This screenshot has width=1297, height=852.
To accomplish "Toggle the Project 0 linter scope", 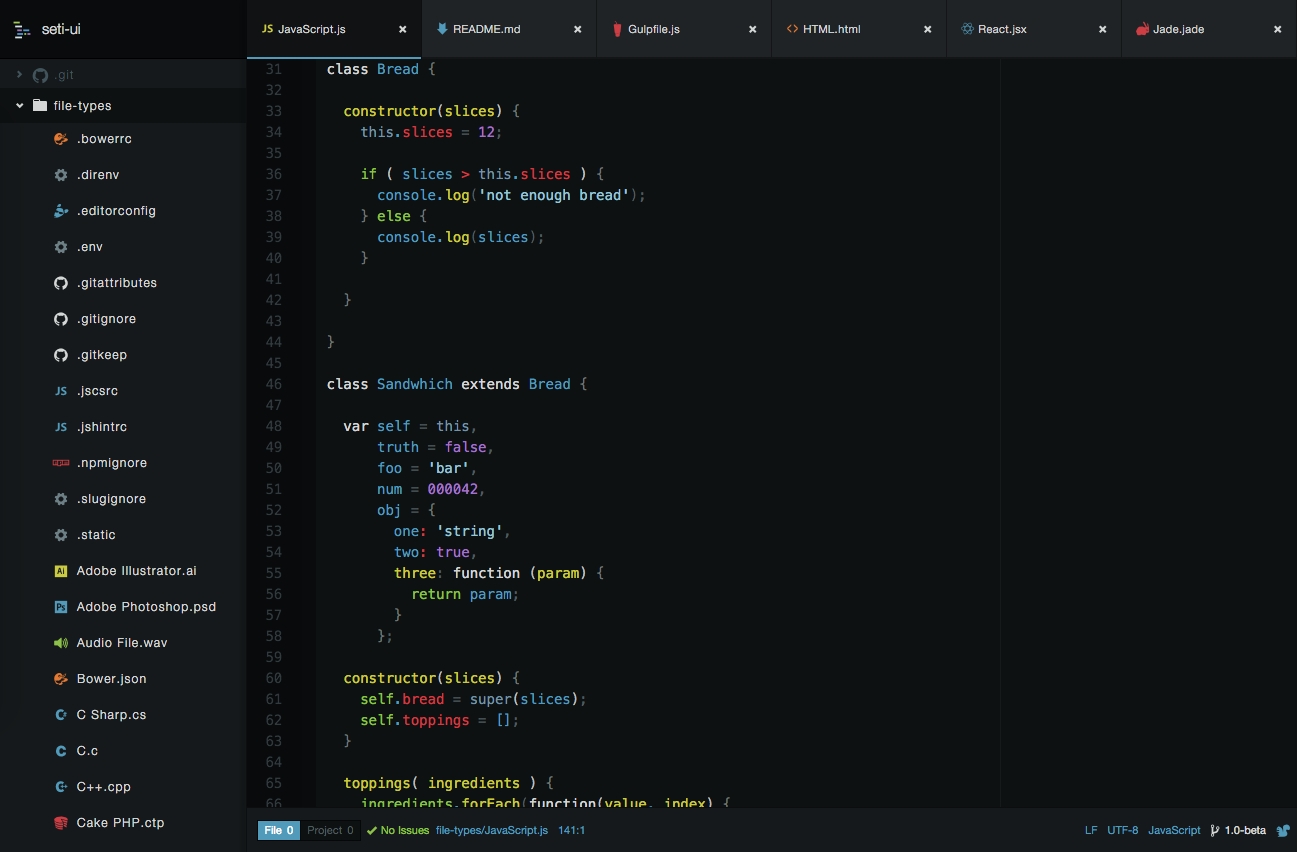I will [x=330, y=830].
